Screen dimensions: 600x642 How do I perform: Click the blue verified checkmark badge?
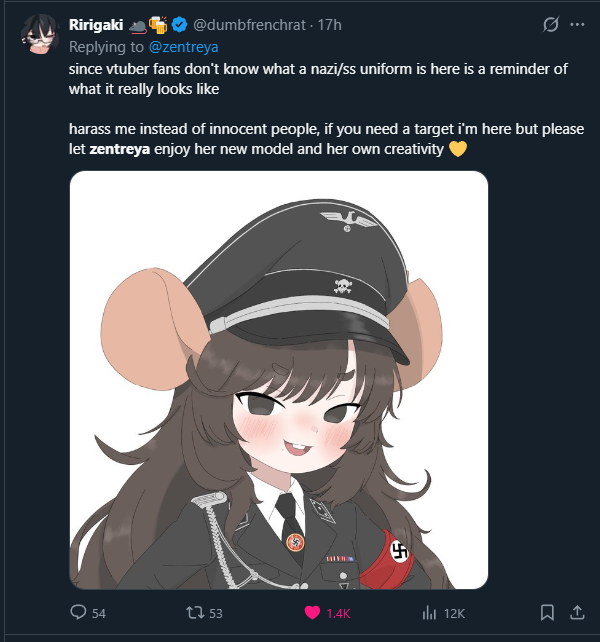pos(179,25)
